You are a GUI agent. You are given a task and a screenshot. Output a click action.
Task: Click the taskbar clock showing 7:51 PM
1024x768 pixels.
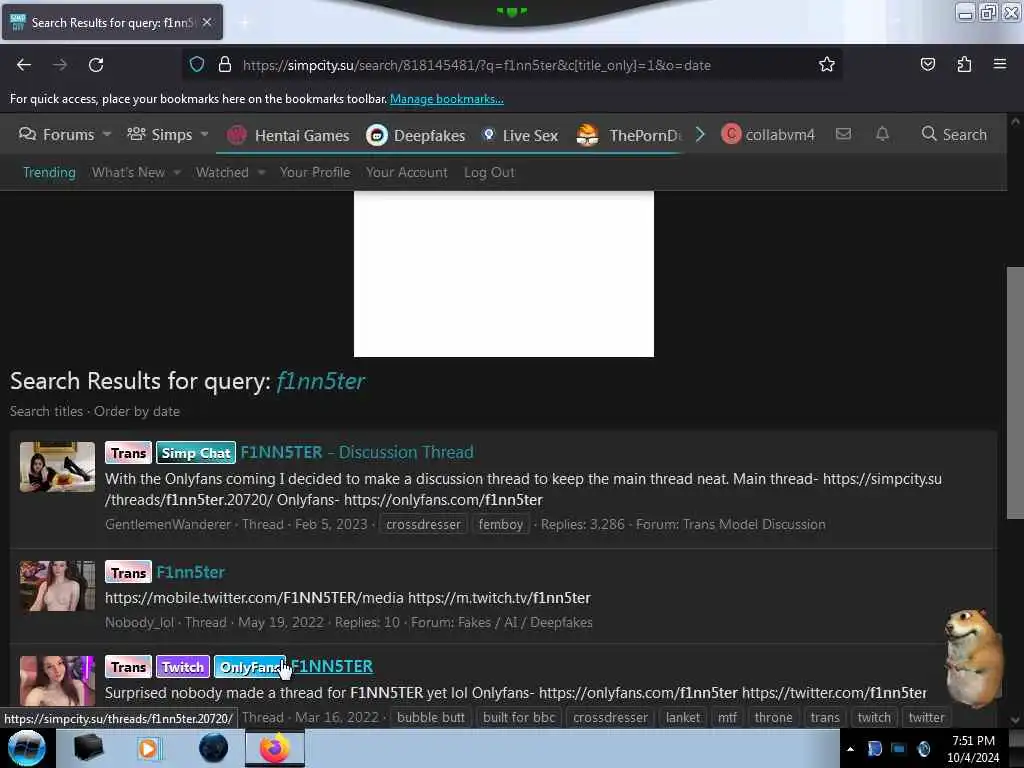[973, 749]
